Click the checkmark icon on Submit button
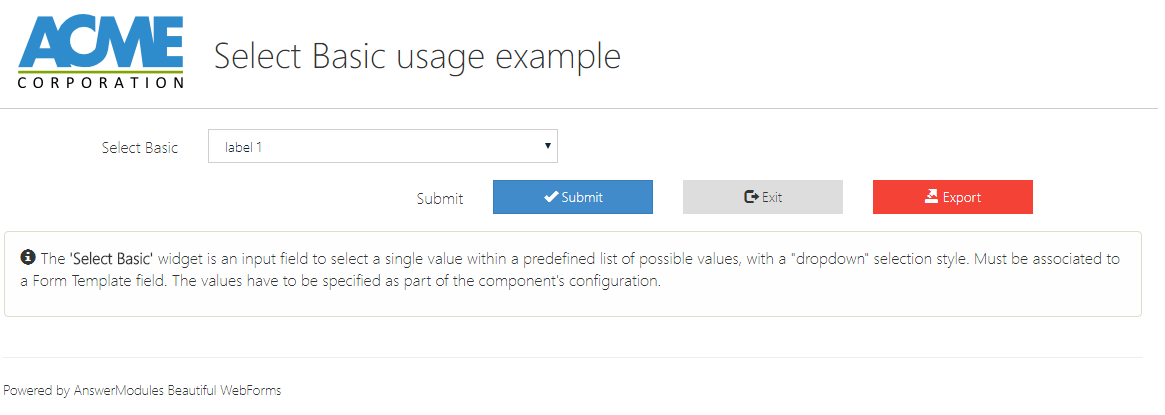This screenshot has height=415, width=1165. (551, 197)
